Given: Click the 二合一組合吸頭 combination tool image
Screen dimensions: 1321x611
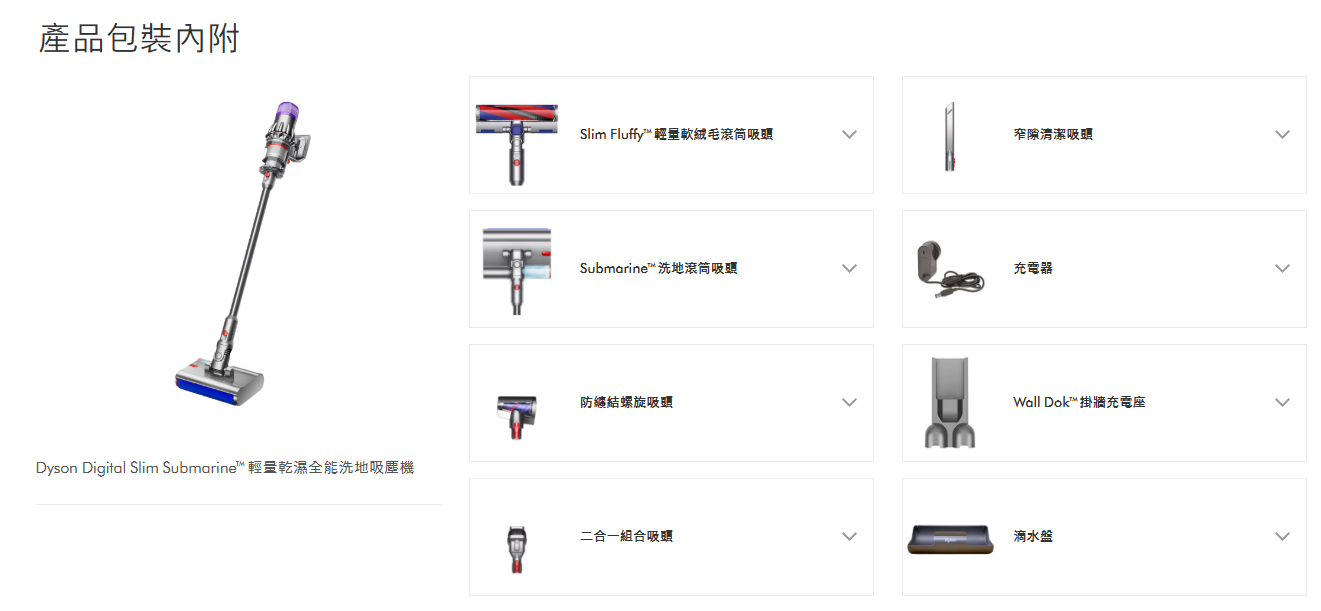Looking at the screenshot, I should click(516, 548).
